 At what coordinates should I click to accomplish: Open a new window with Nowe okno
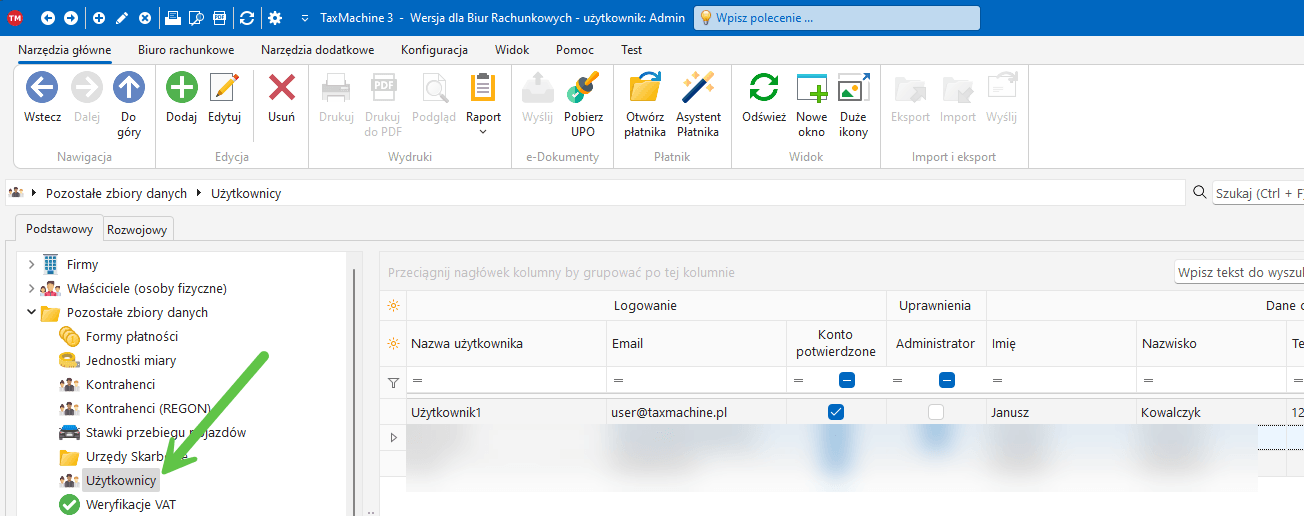(811, 90)
